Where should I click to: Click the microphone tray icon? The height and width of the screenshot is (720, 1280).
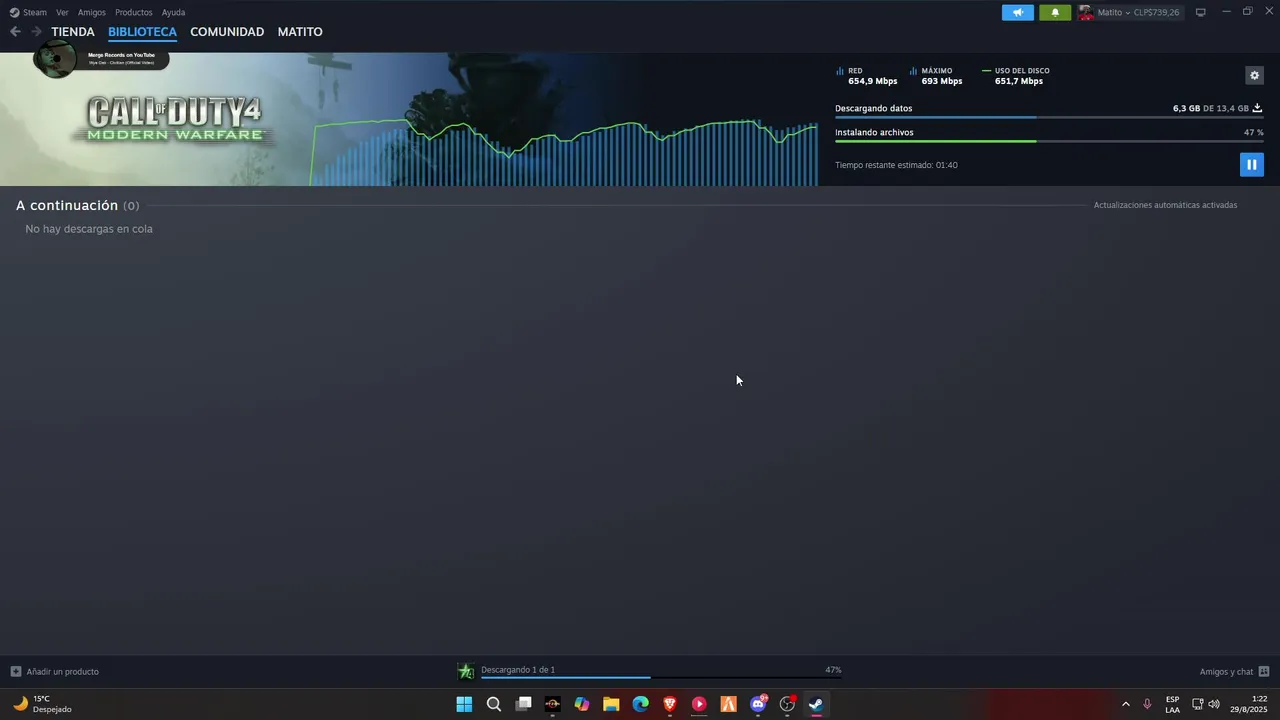(x=1147, y=704)
